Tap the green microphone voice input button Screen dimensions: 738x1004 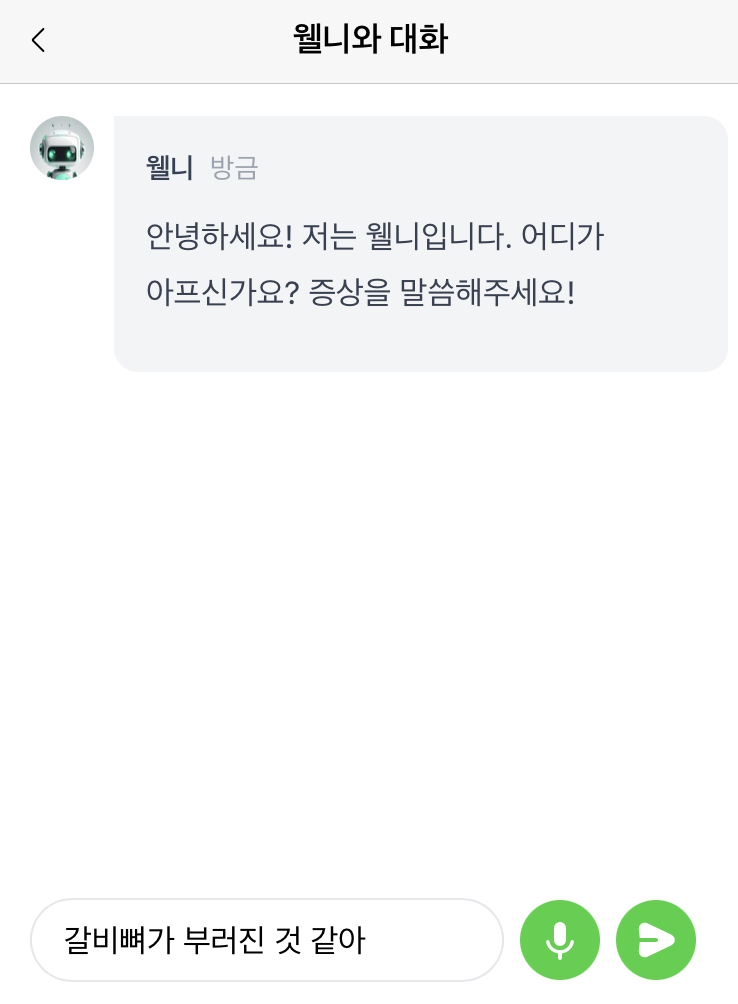(559, 940)
